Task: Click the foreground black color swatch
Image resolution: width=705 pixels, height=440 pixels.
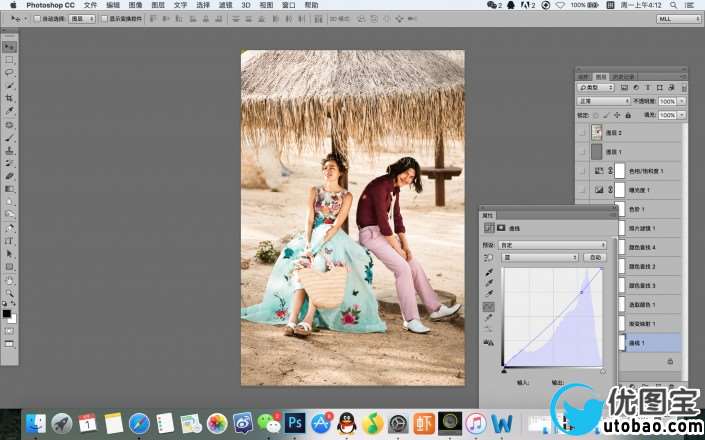Action: [x=8, y=313]
